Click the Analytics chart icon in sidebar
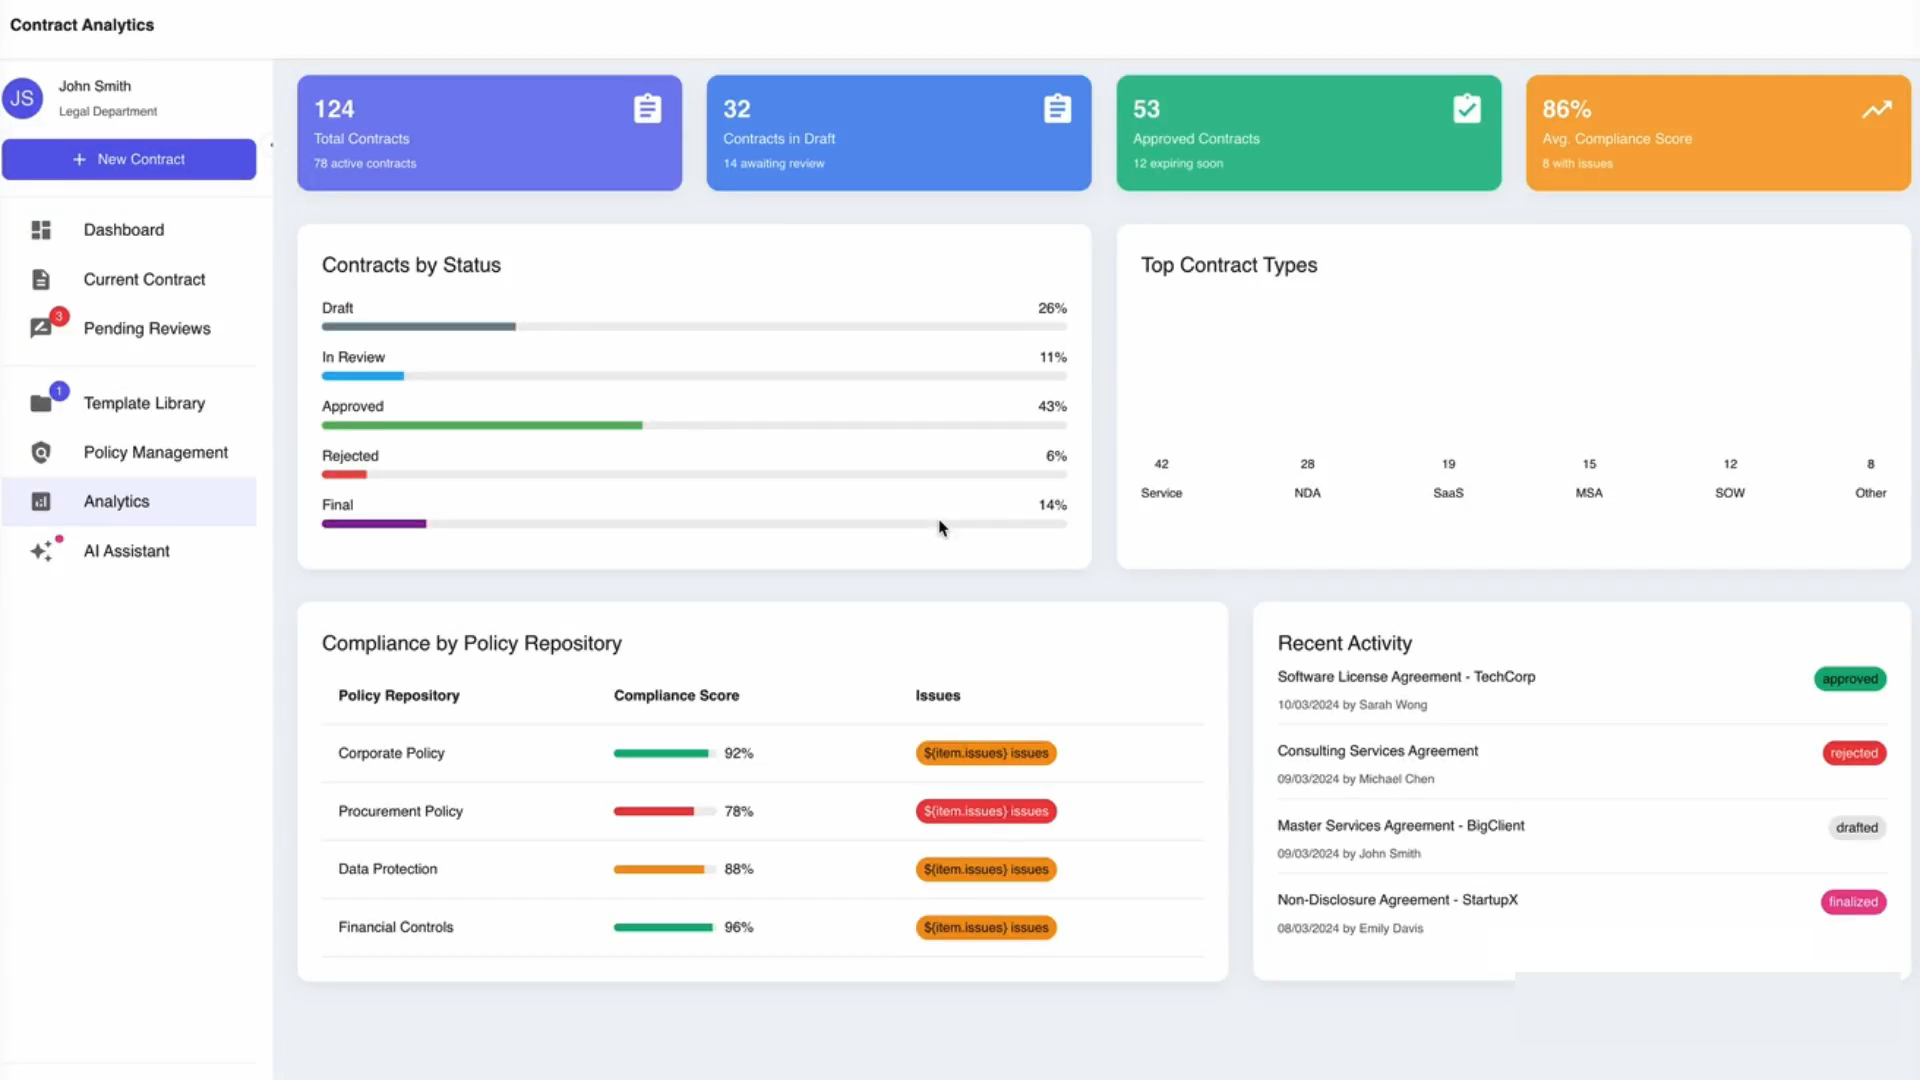The image size is (1920, 1080). (x=41, y=502)
